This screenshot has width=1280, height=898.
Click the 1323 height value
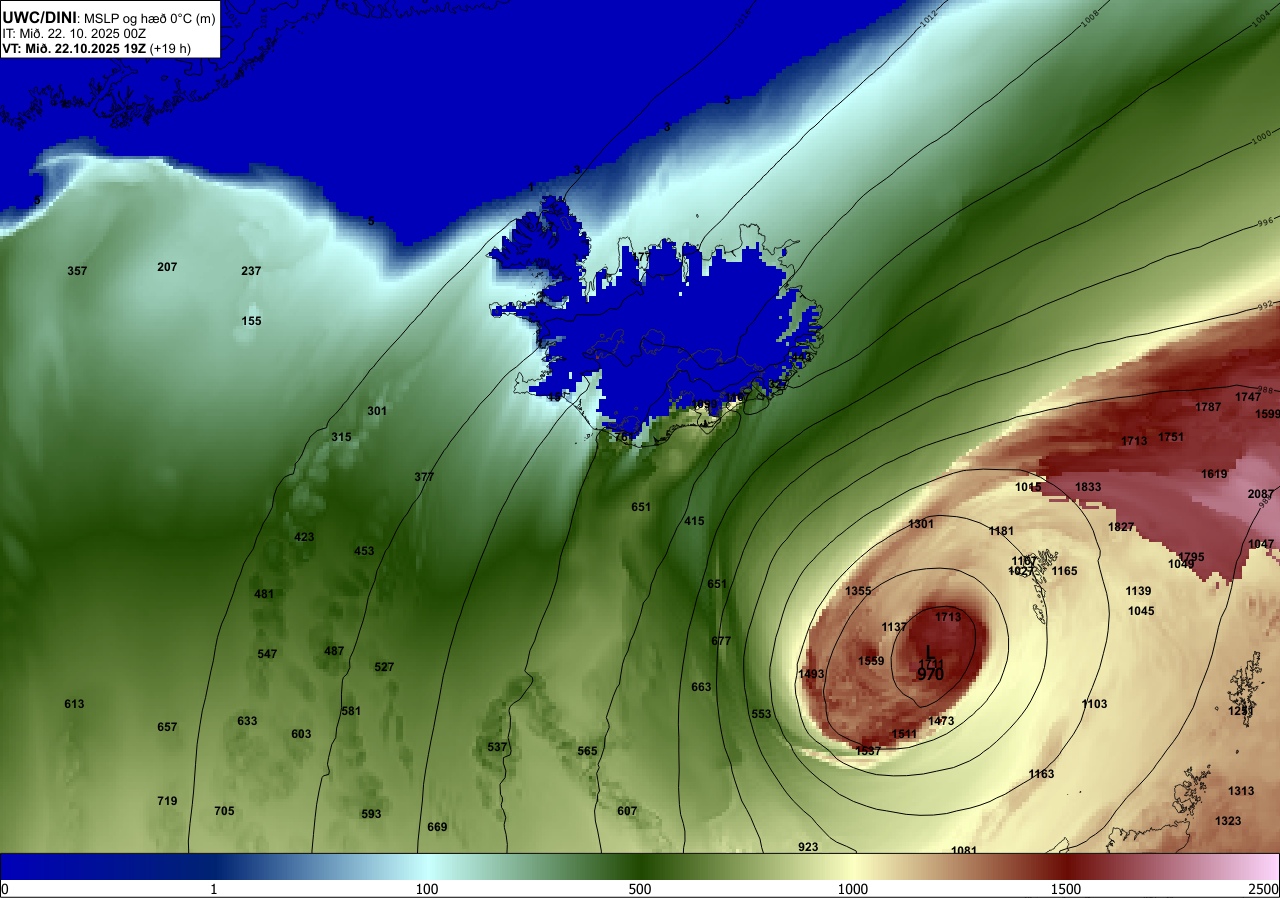point(1228,821)
